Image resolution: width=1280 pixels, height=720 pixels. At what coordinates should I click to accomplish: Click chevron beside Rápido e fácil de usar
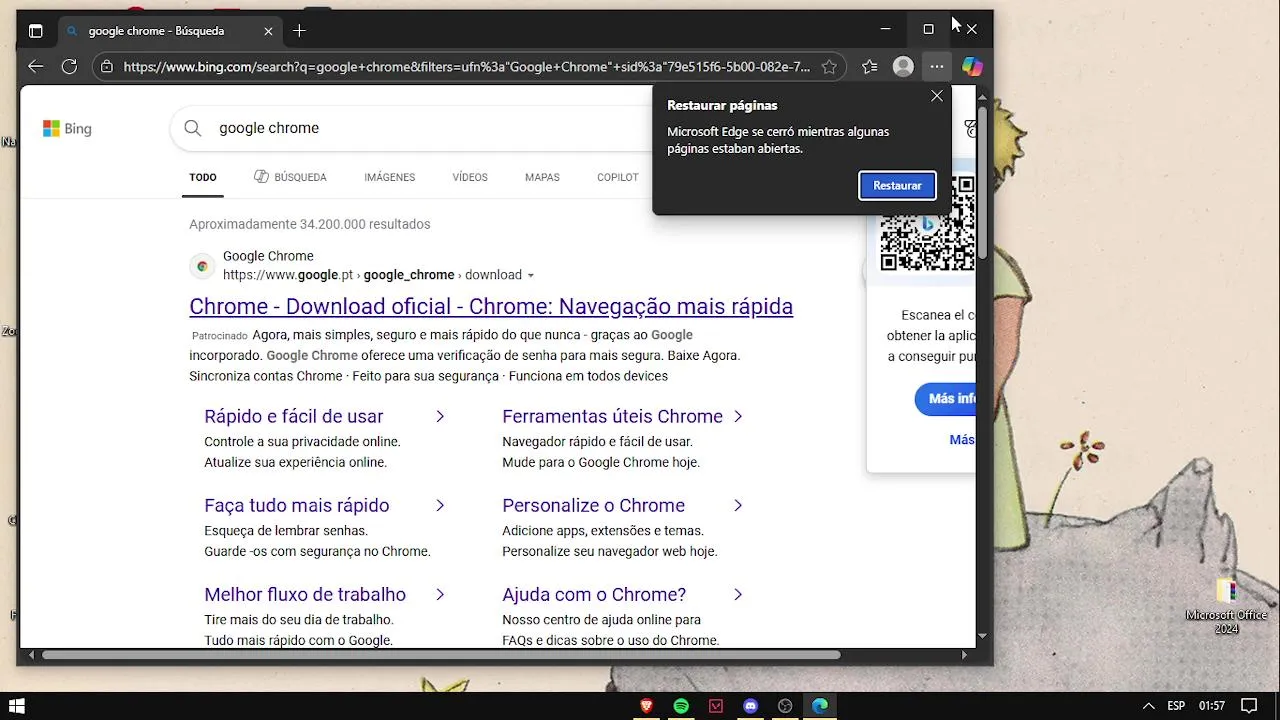pyautogui.click(x=440, y=416)
